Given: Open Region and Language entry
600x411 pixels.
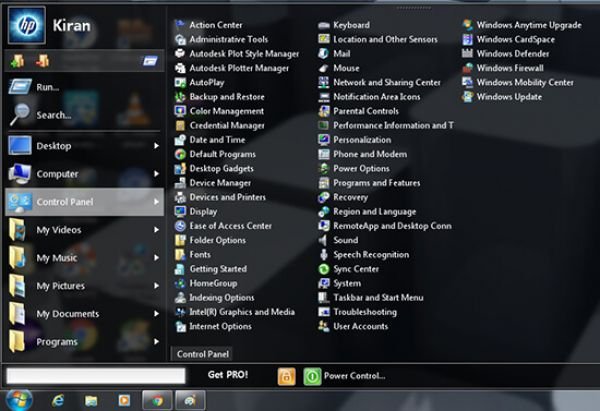Looking at the screenshot, I should pyautogui.click(x=367, y=212).
